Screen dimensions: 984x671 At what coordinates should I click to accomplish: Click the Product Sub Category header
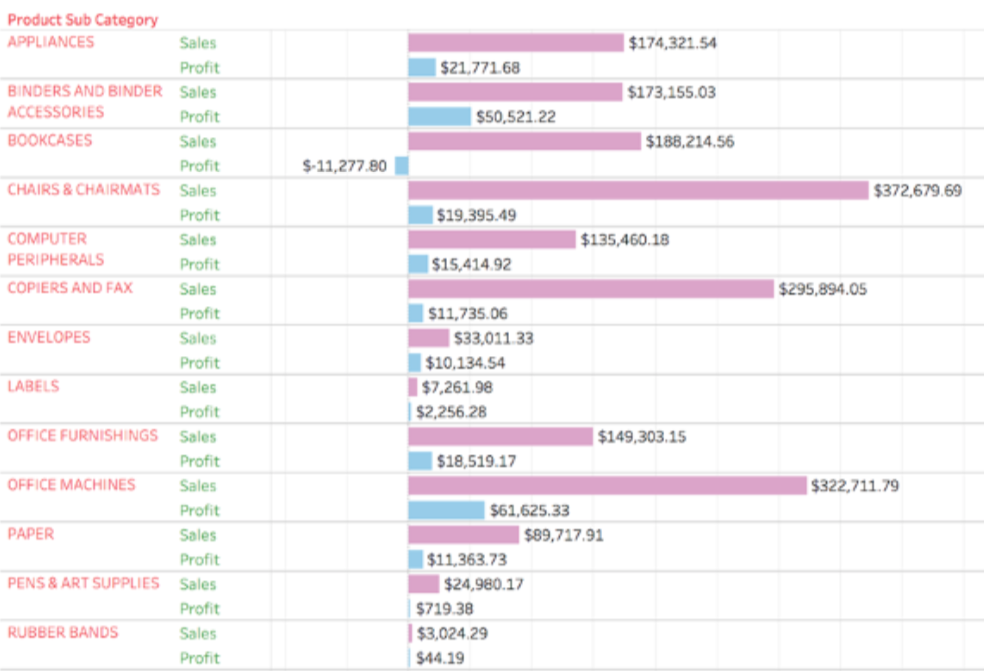[x=82, y=20]
